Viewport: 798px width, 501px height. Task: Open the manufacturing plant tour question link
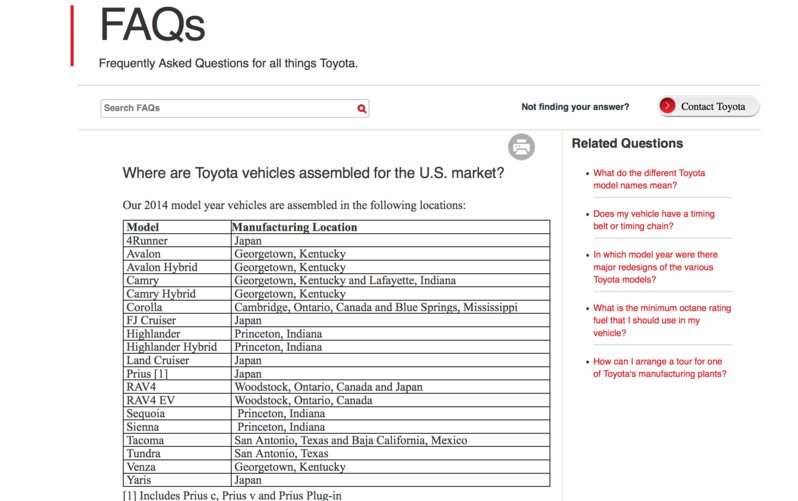[660, 368]
